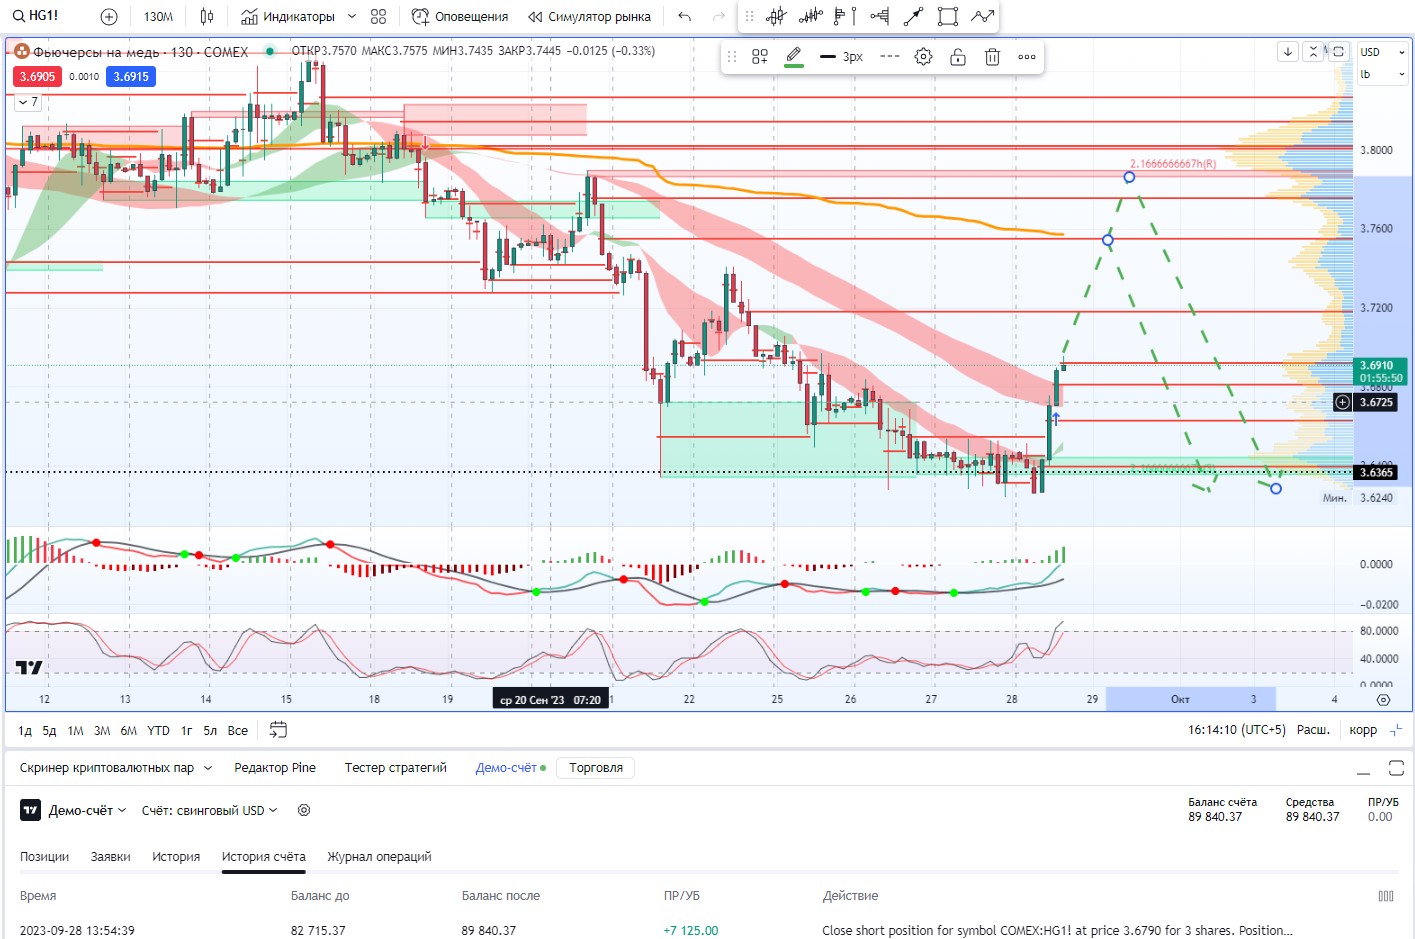
Task: Move pane down arrow button
Action: point(1288,51)
